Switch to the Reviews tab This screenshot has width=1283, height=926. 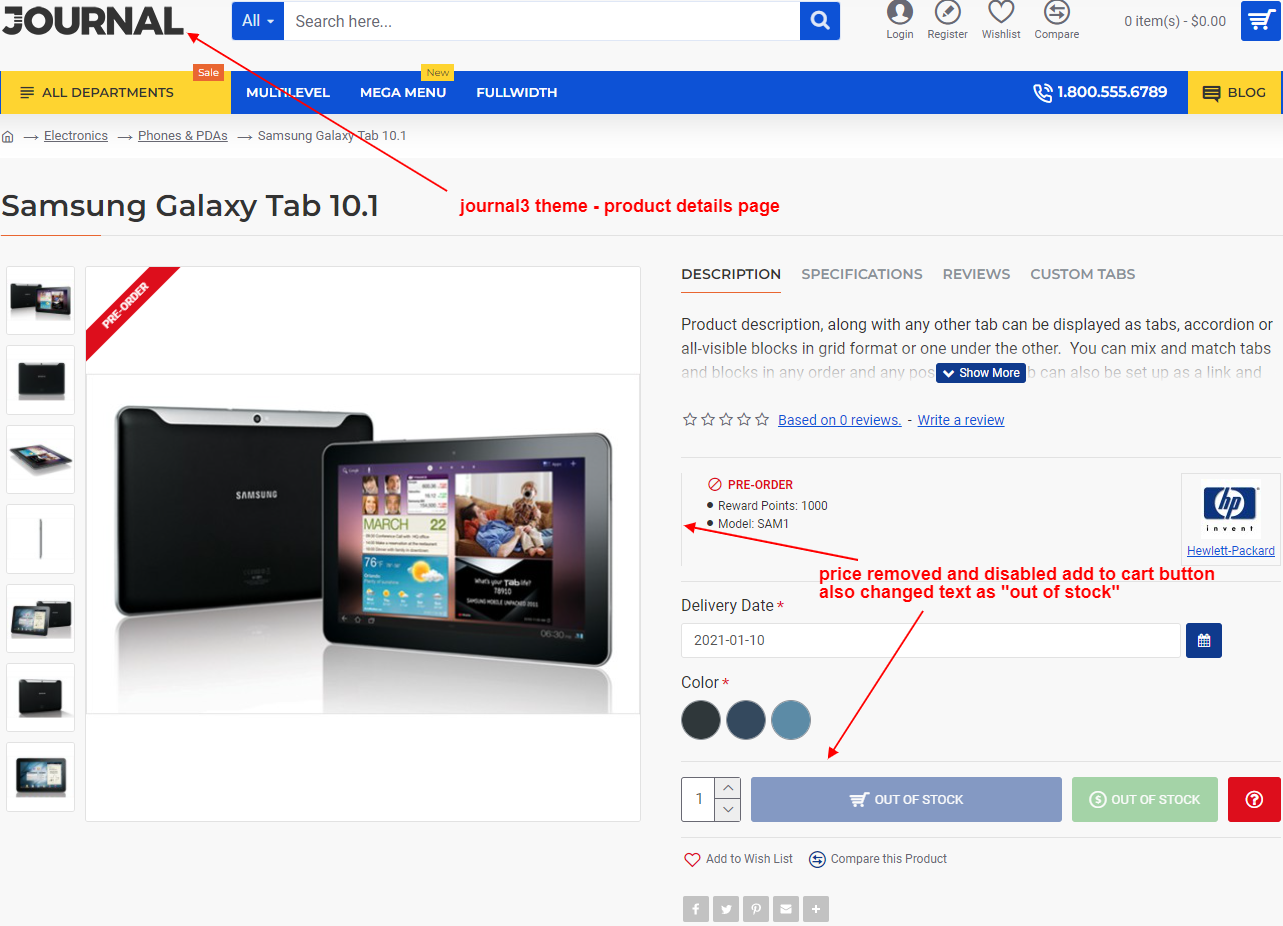point(976,274)
